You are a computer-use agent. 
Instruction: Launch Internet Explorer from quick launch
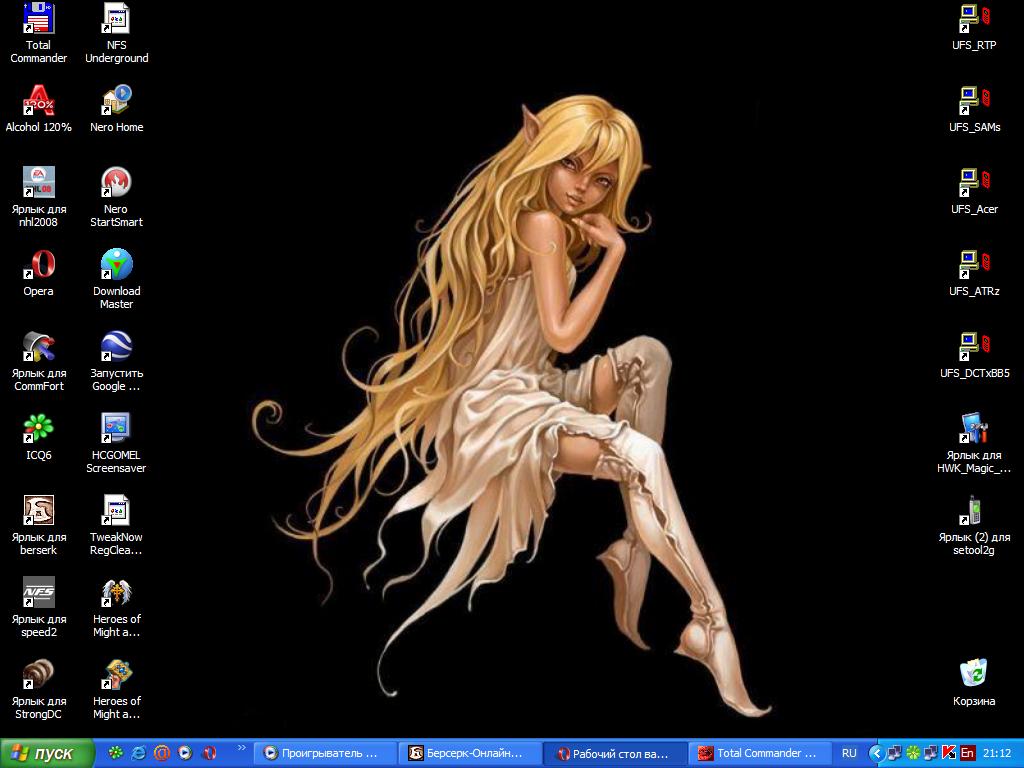(x=138, y=753)
